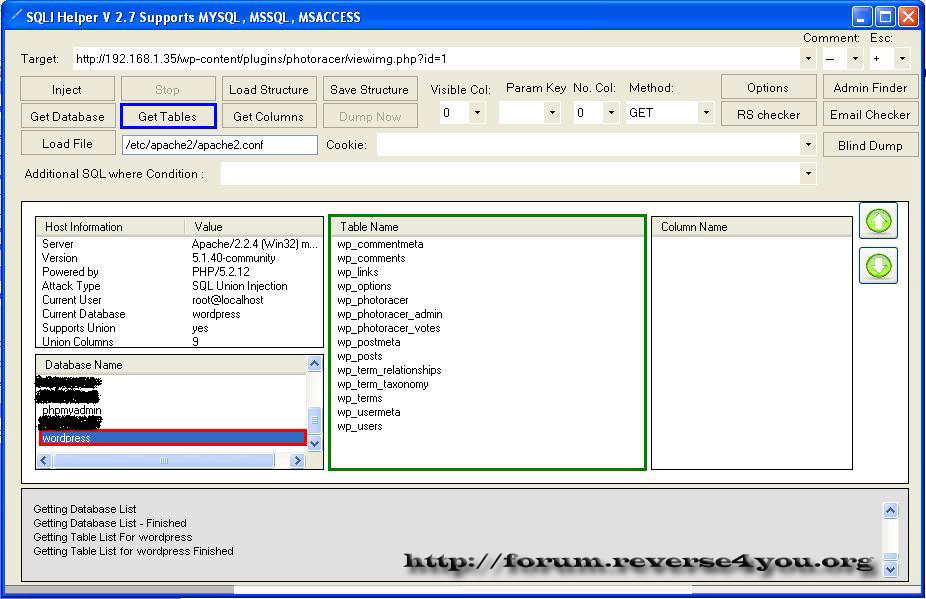Expand the Cookie dropdown

[808, 145]
